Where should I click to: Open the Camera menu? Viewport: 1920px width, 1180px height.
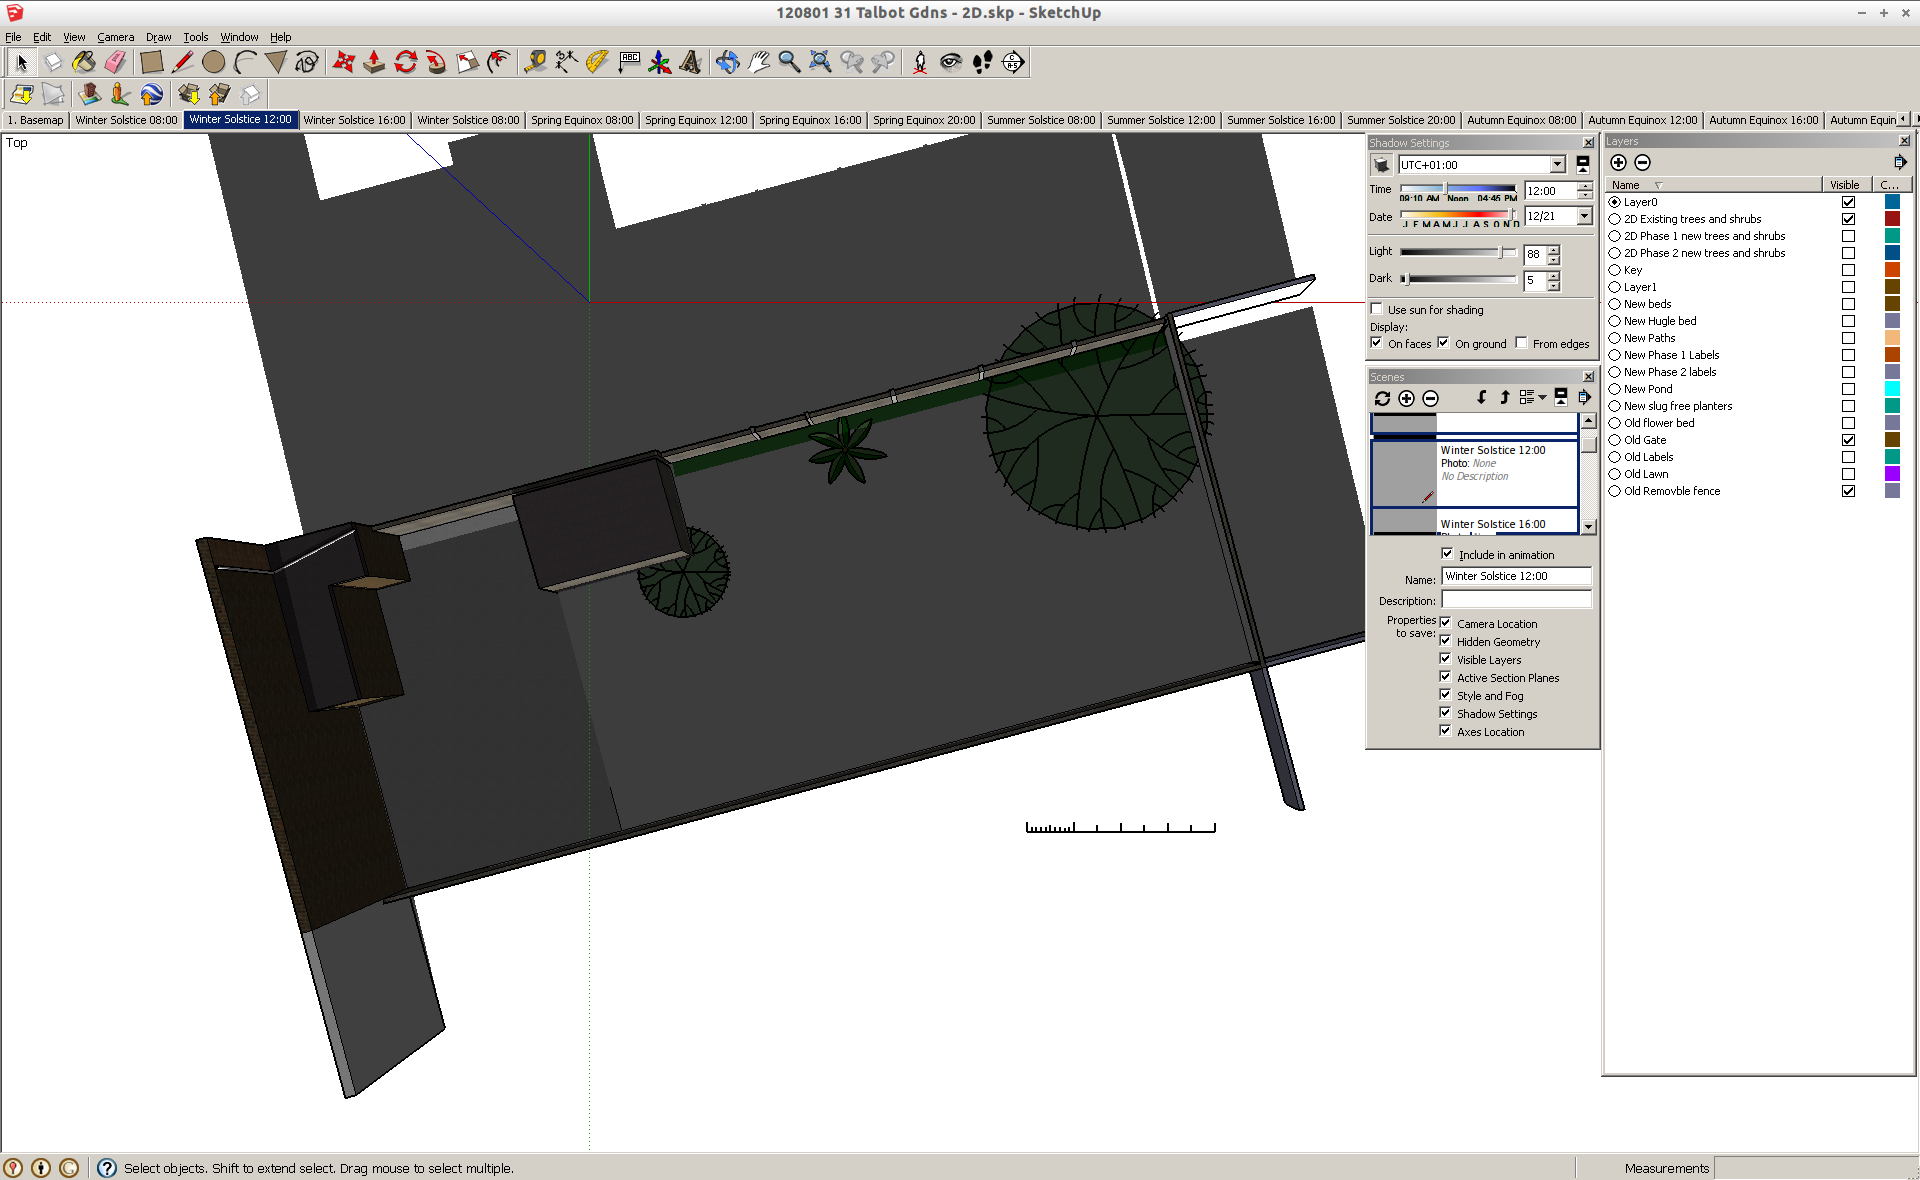(115, 37)
